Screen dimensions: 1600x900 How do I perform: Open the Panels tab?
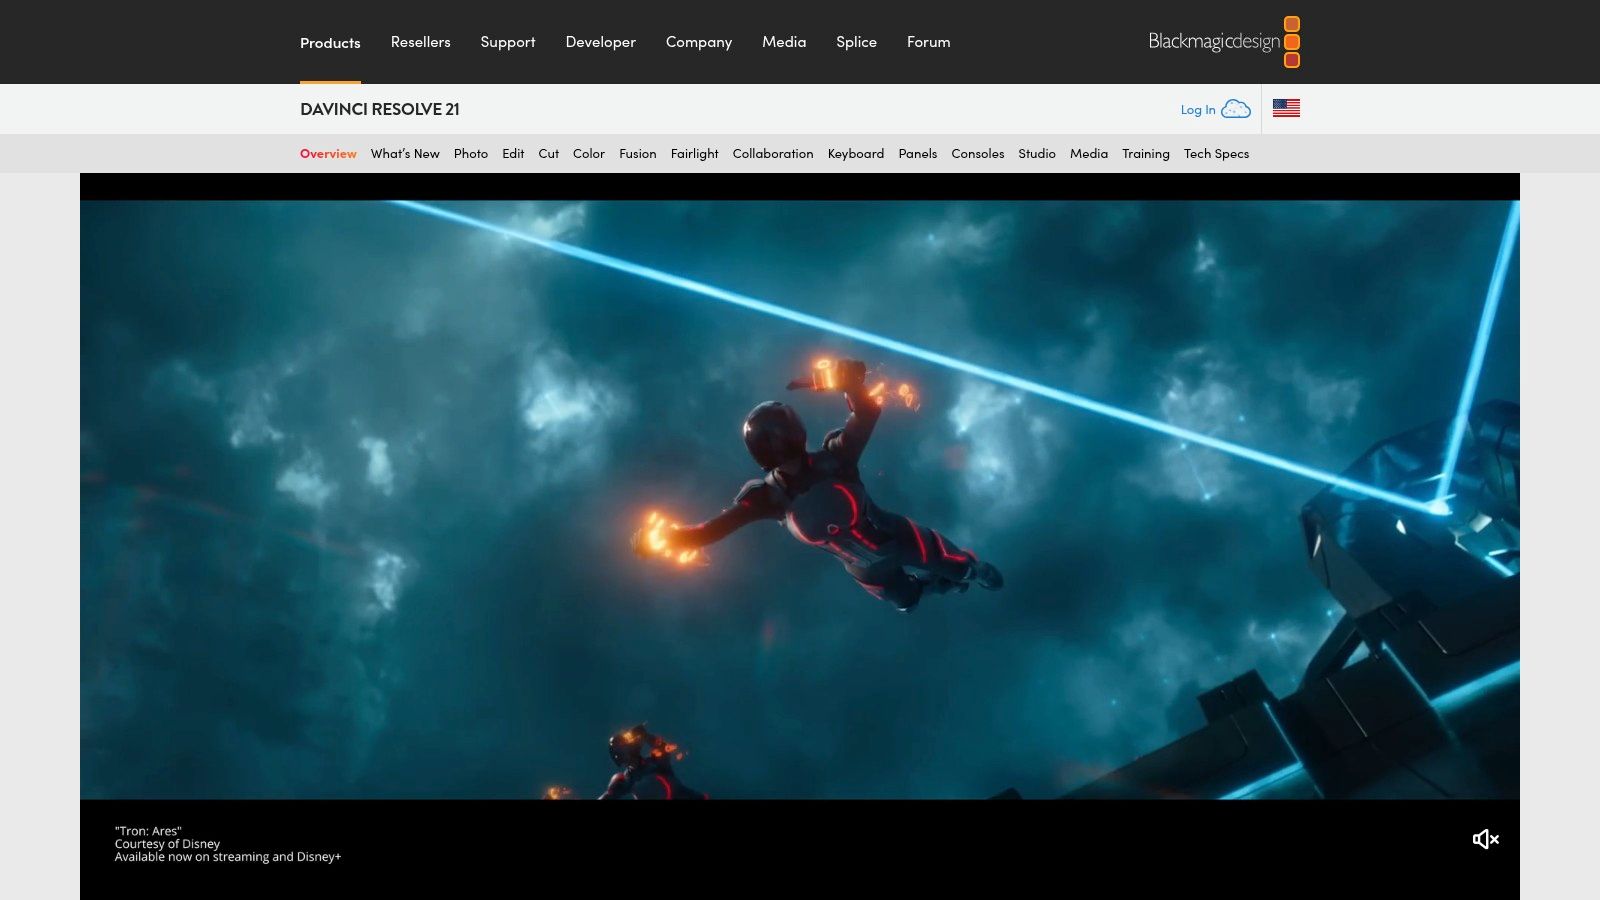coord(918,154)
